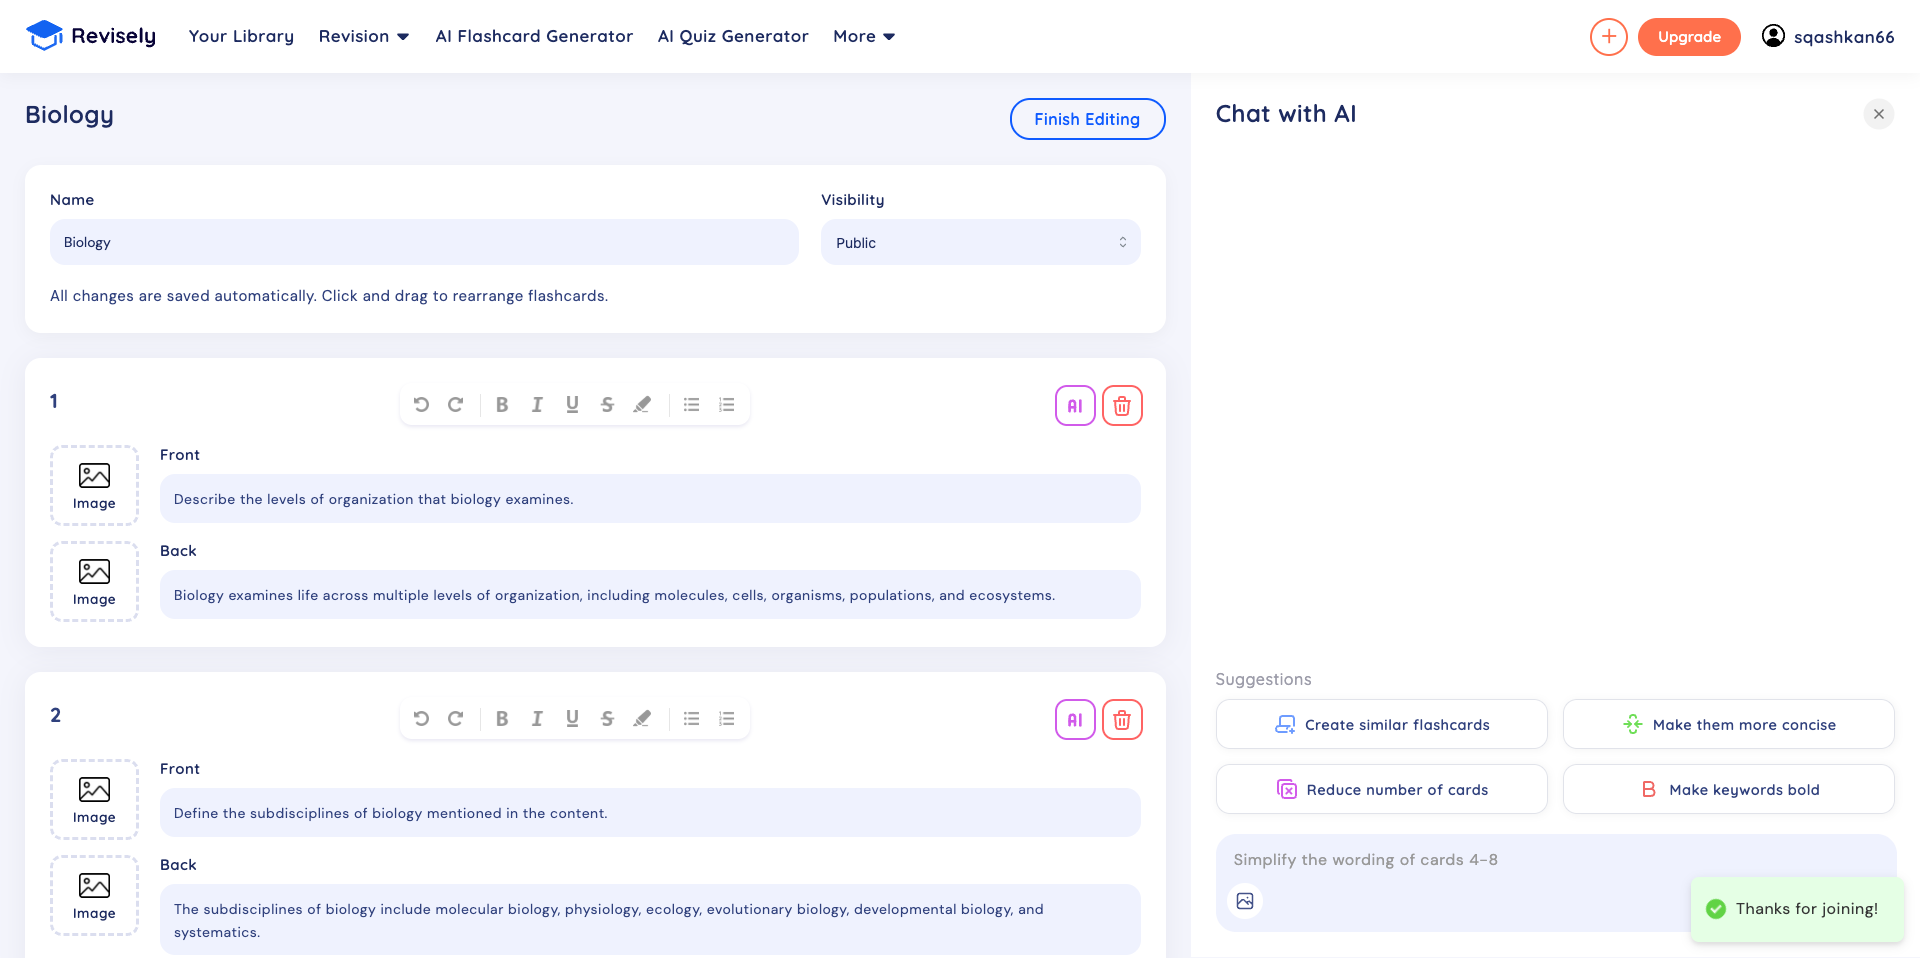This screenshot has width=1920, height=958.
Task: Delete flashcard 2 using the trash icon
Action: 1121,719
